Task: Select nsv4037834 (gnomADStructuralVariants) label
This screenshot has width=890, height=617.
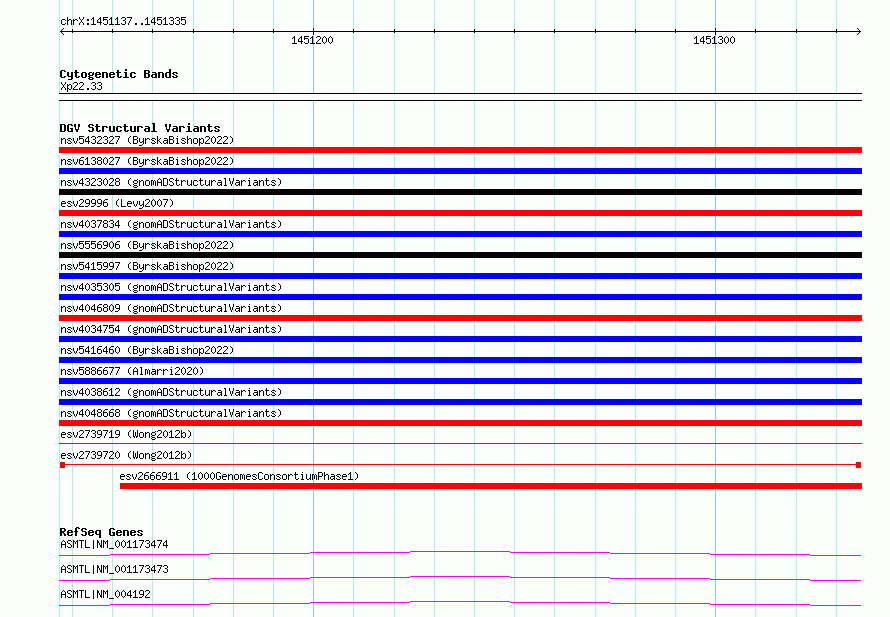Action: point(171,224)
